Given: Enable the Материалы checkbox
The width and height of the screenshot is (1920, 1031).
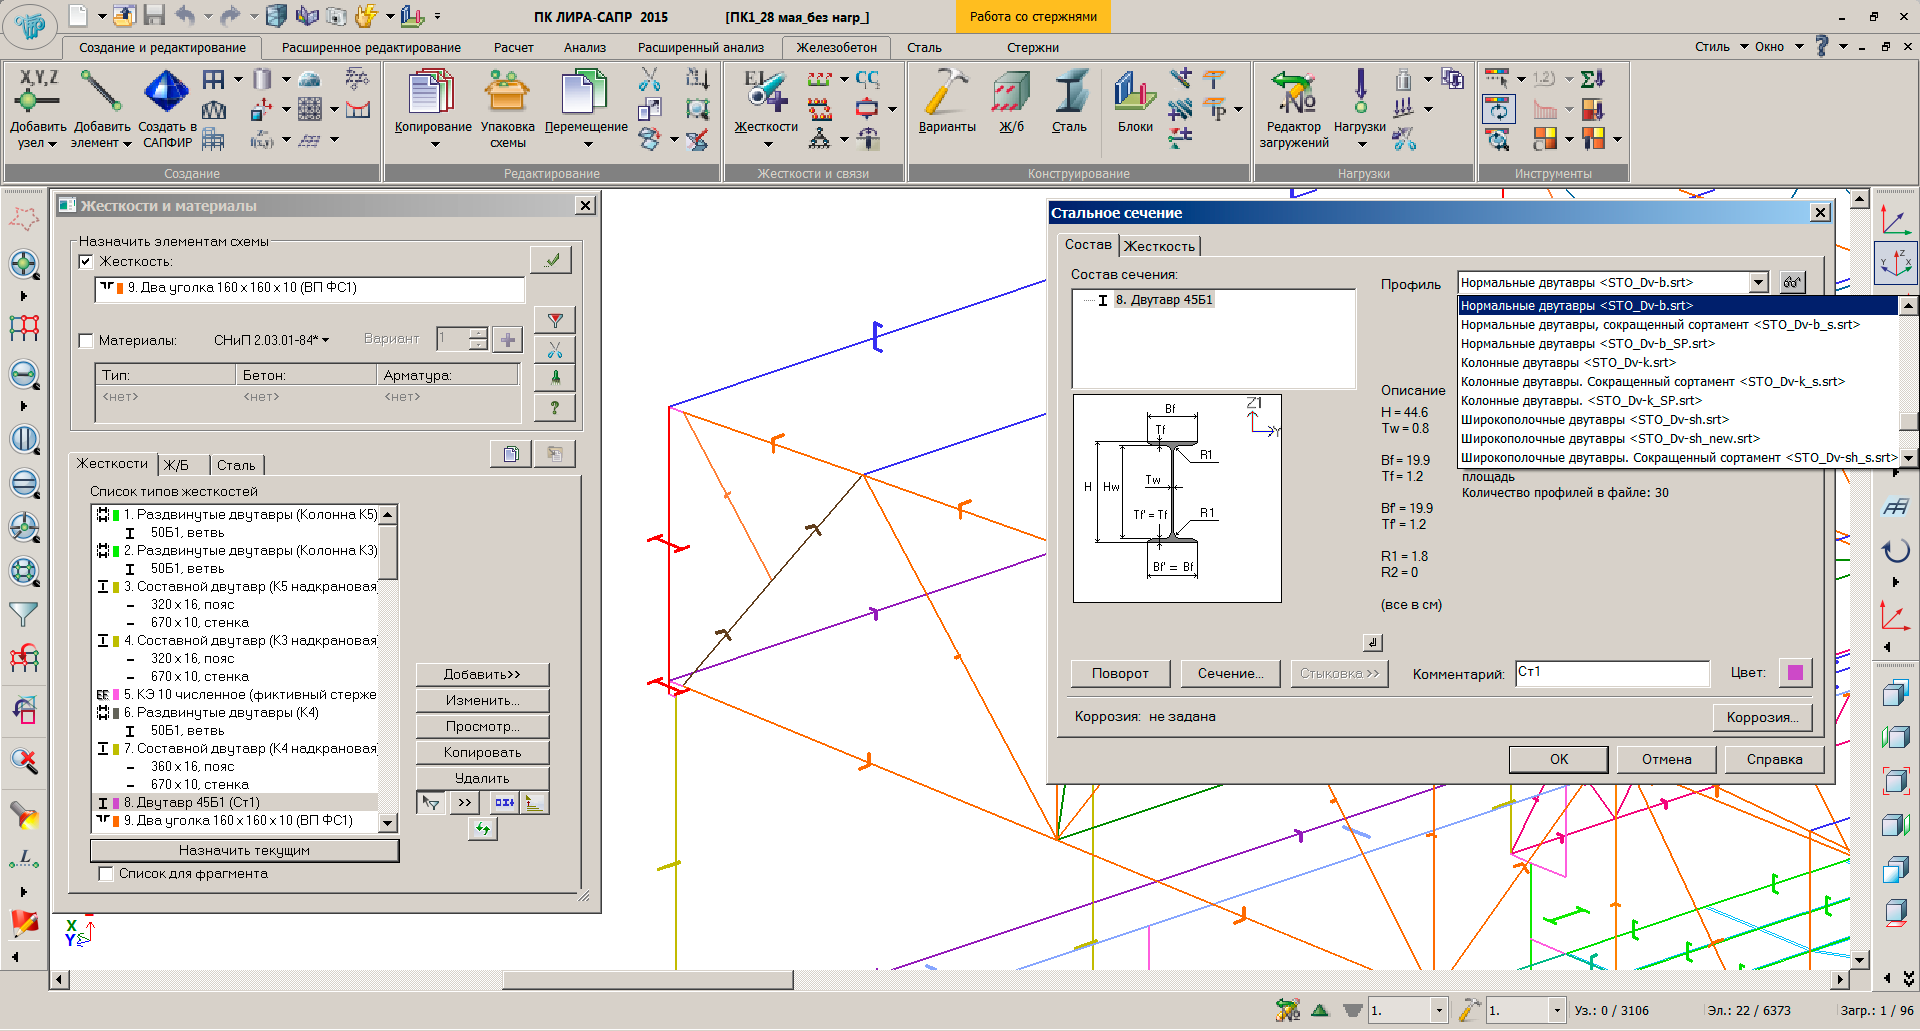Looking at the screenshot, I should pos(86,341).
